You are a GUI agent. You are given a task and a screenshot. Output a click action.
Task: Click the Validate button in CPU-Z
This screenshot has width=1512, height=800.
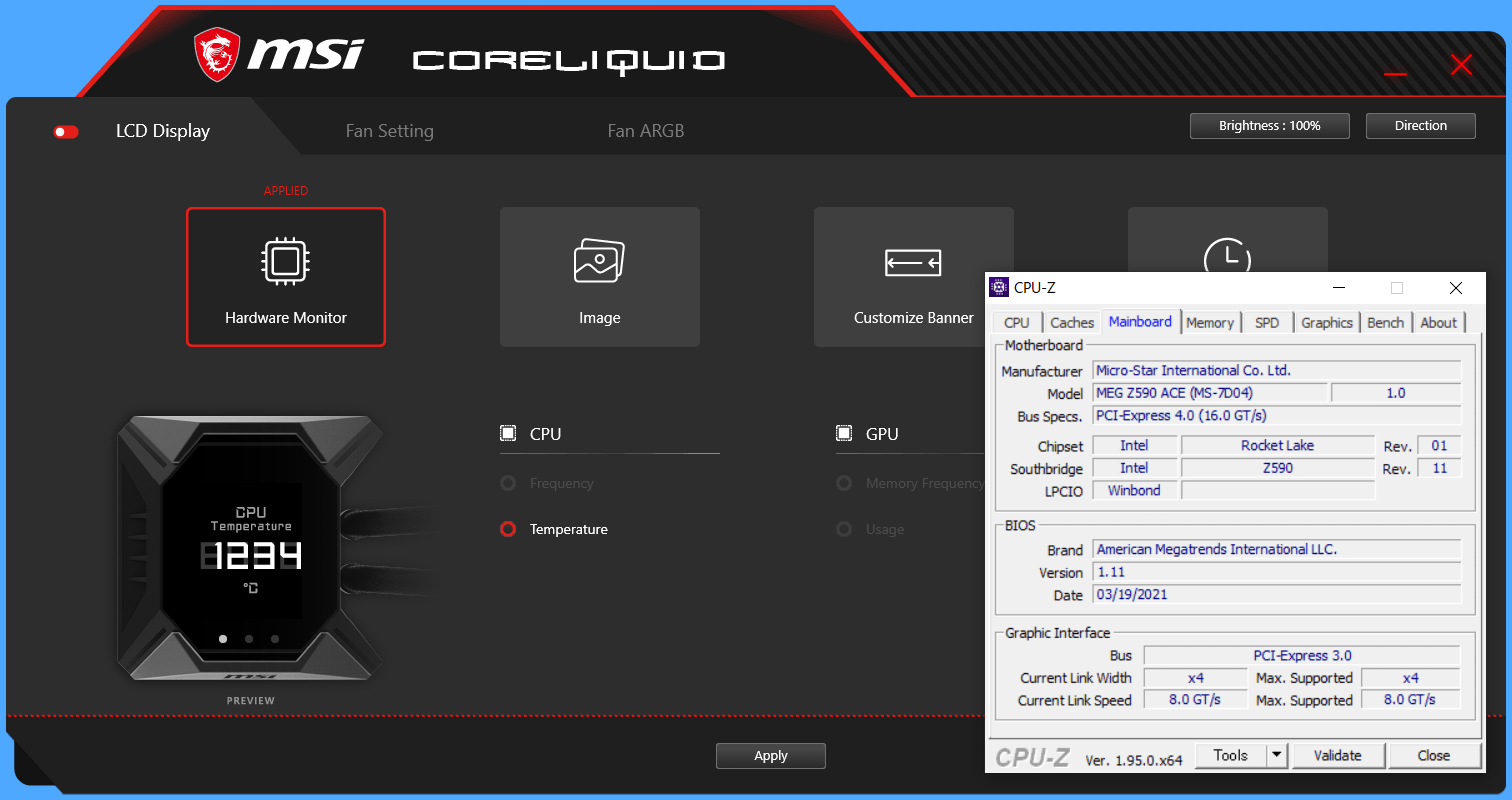(x=1338, y=756)
